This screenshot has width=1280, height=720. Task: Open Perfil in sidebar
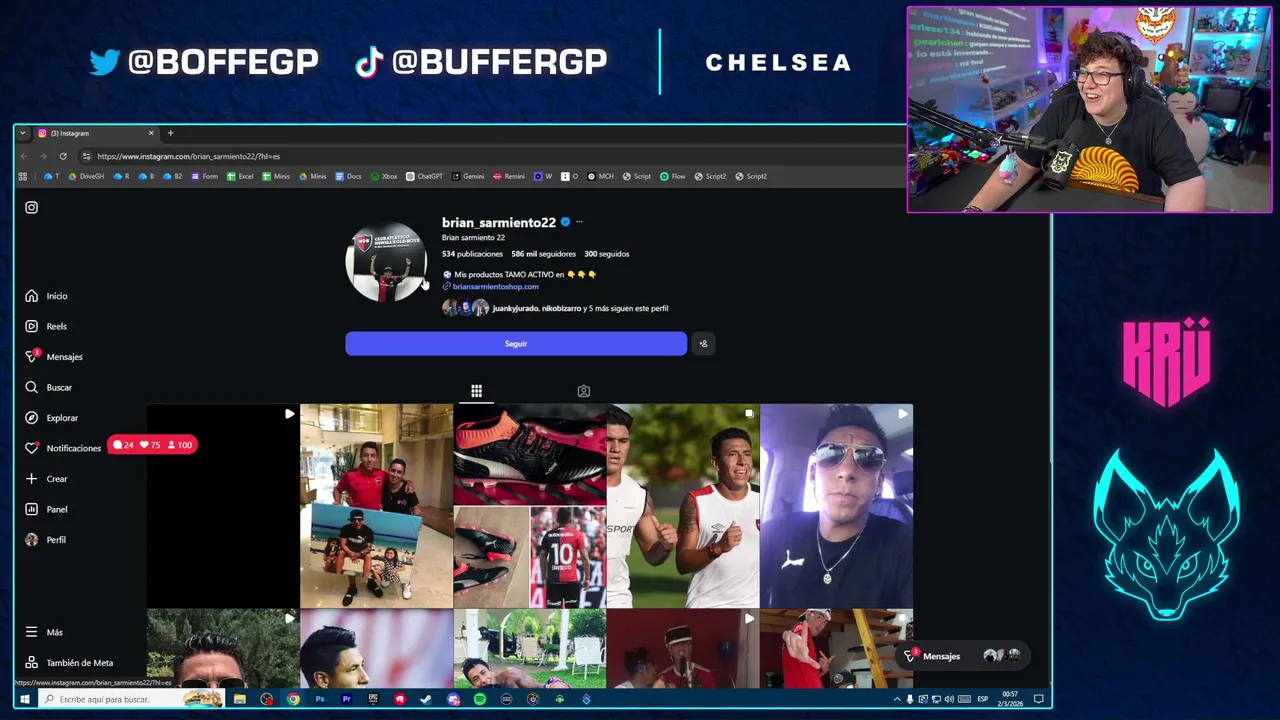tap(45, 540)
